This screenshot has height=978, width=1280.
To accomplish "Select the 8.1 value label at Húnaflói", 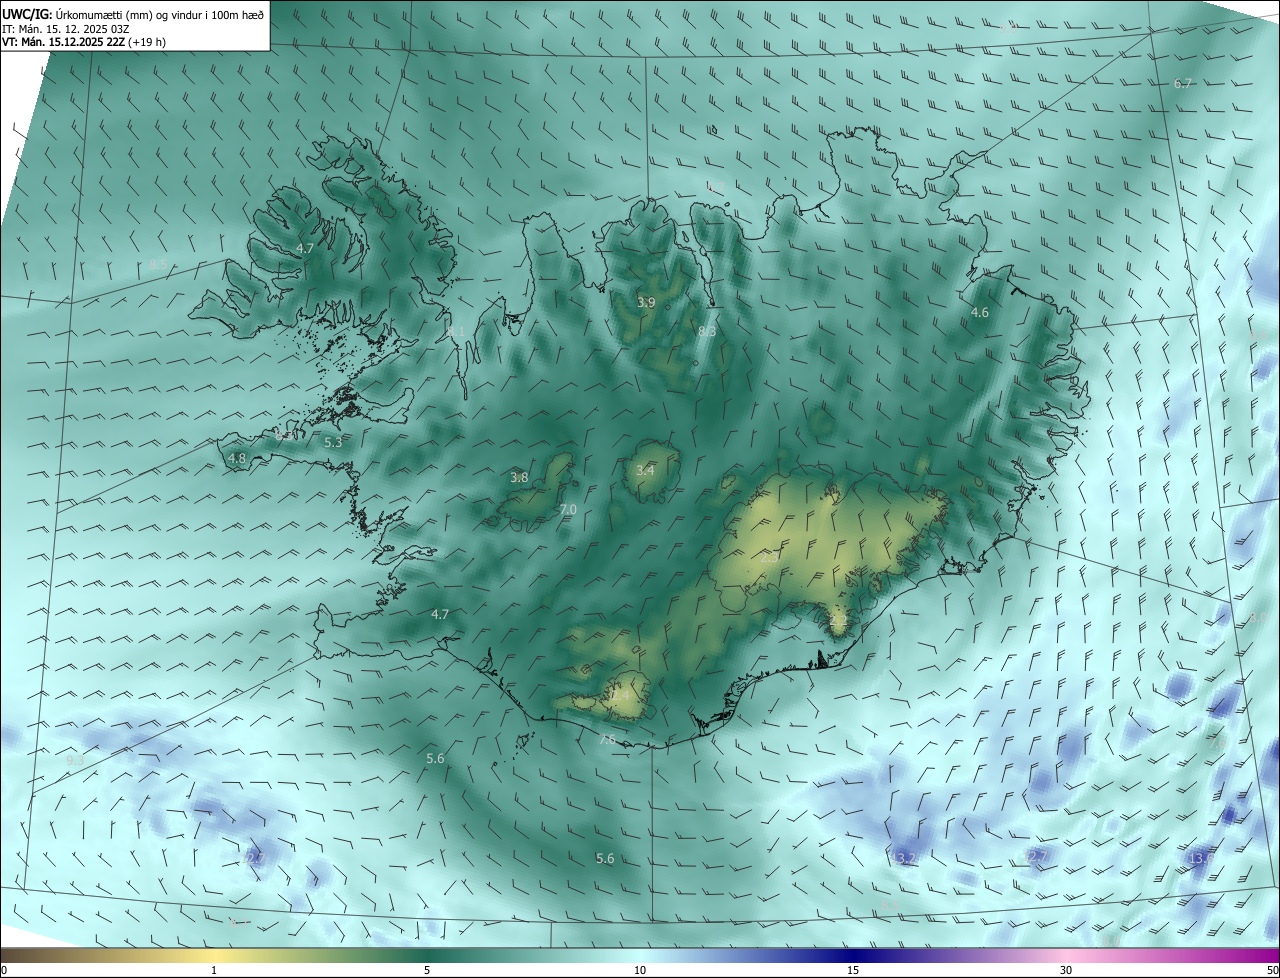I will 456,331.
